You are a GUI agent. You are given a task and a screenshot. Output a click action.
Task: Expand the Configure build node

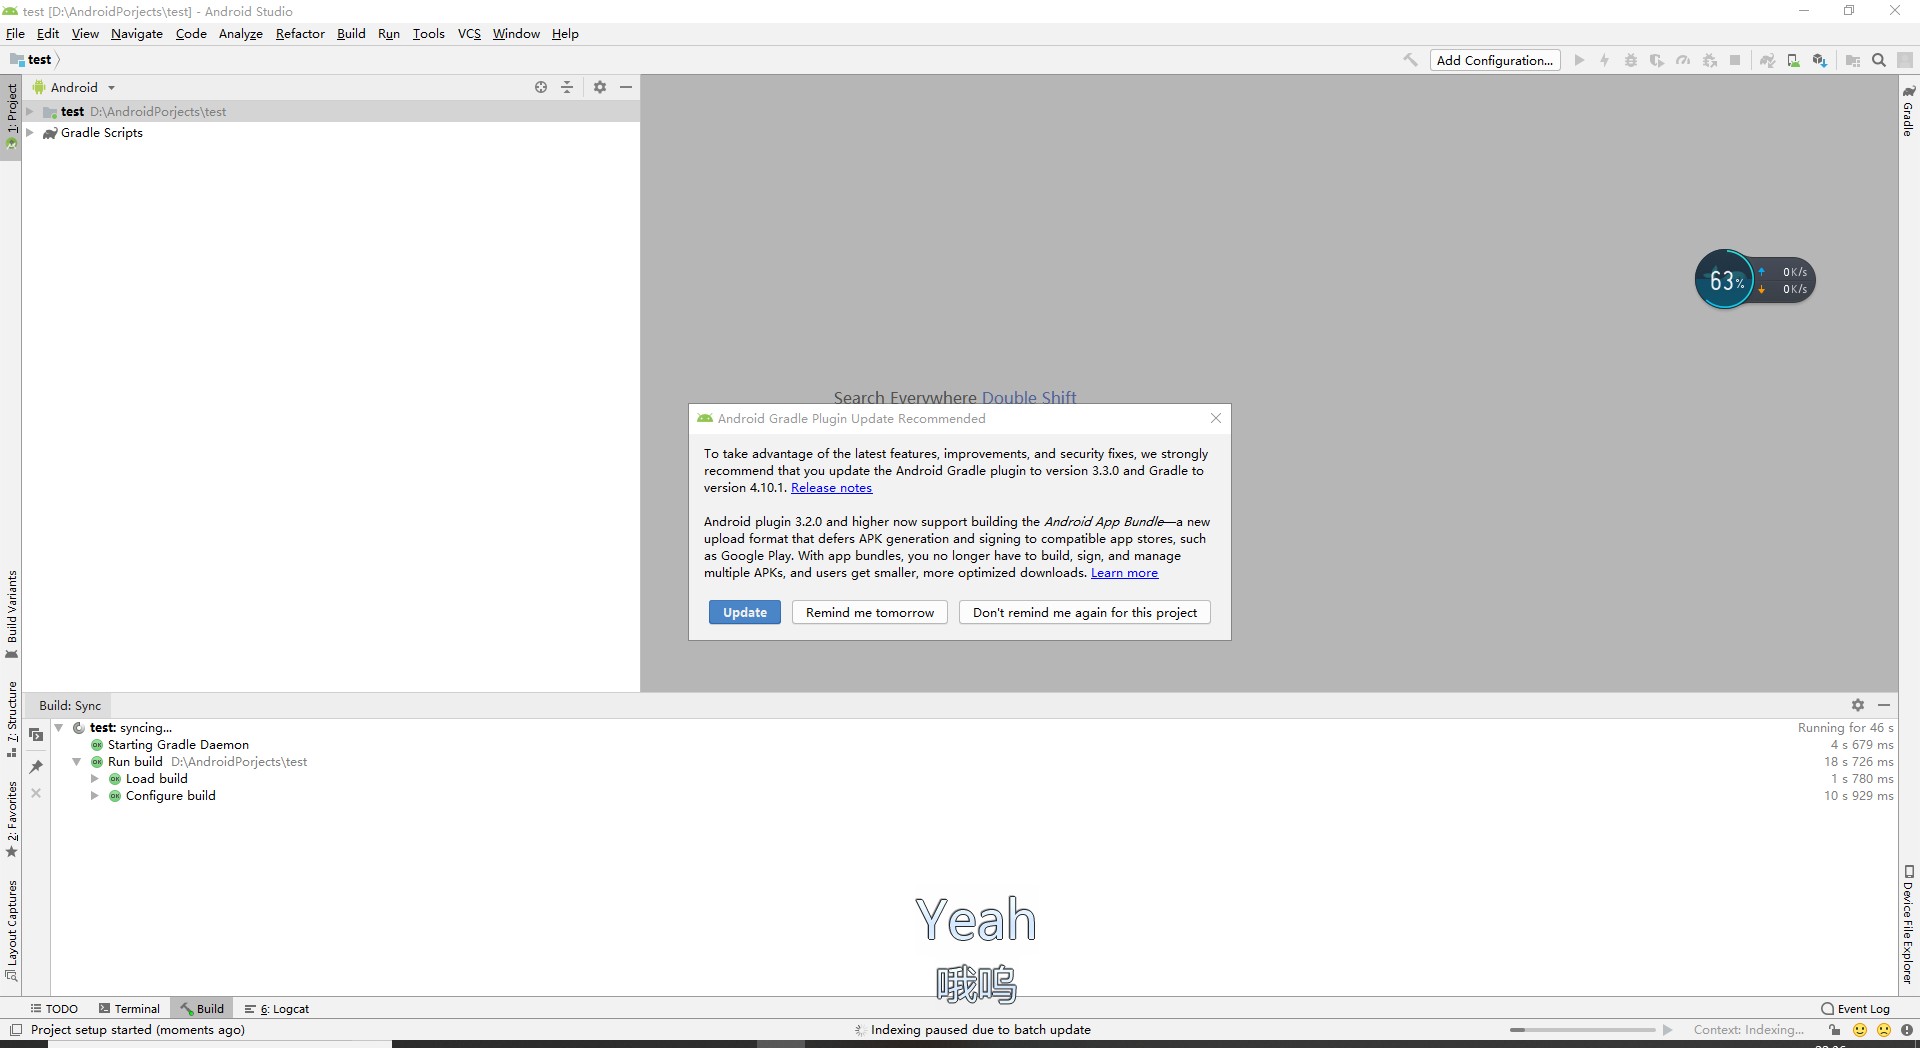[x=95, y=796]
